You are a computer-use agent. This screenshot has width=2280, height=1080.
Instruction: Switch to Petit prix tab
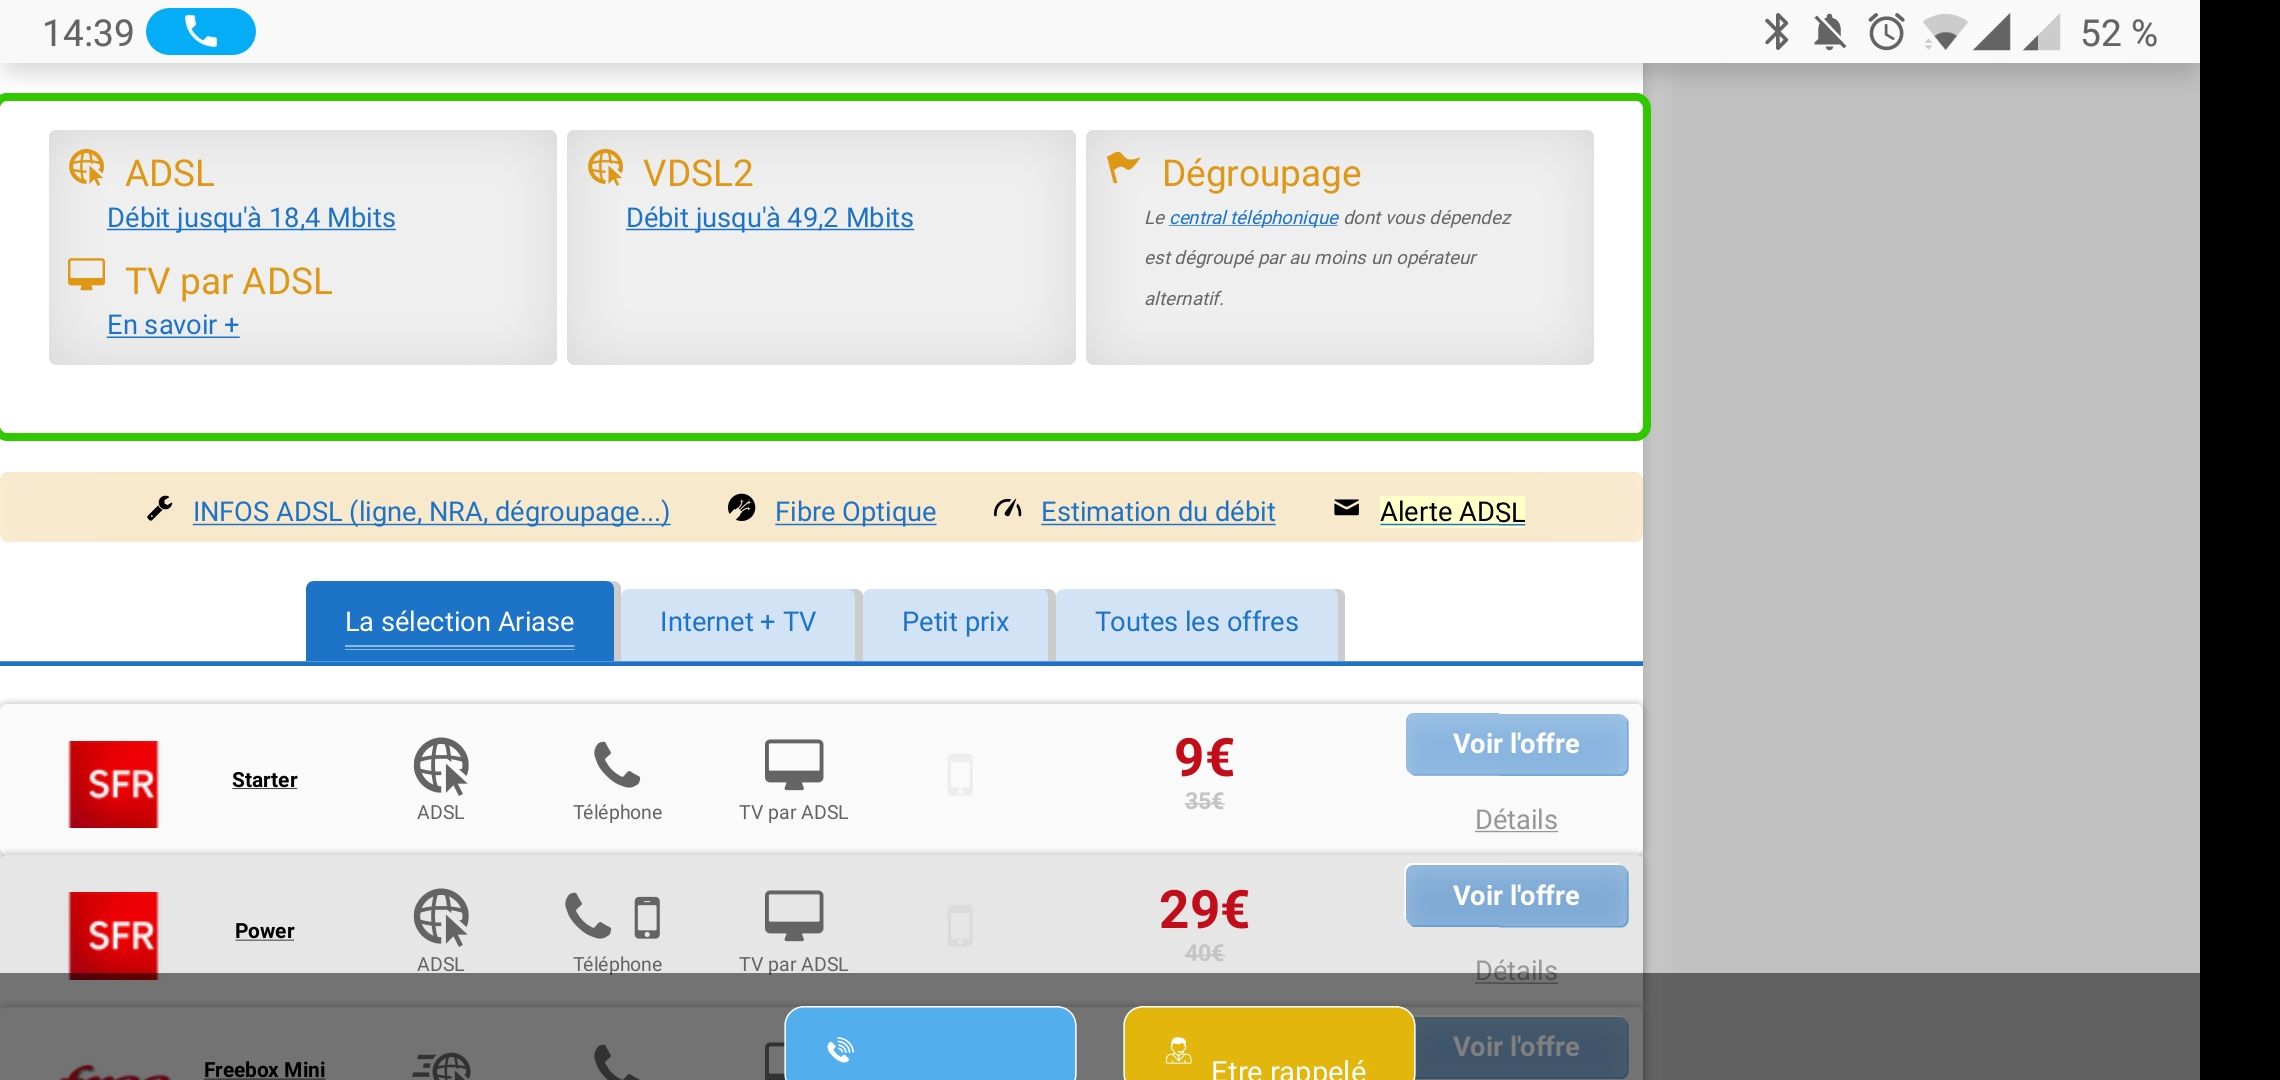point(956,622)
